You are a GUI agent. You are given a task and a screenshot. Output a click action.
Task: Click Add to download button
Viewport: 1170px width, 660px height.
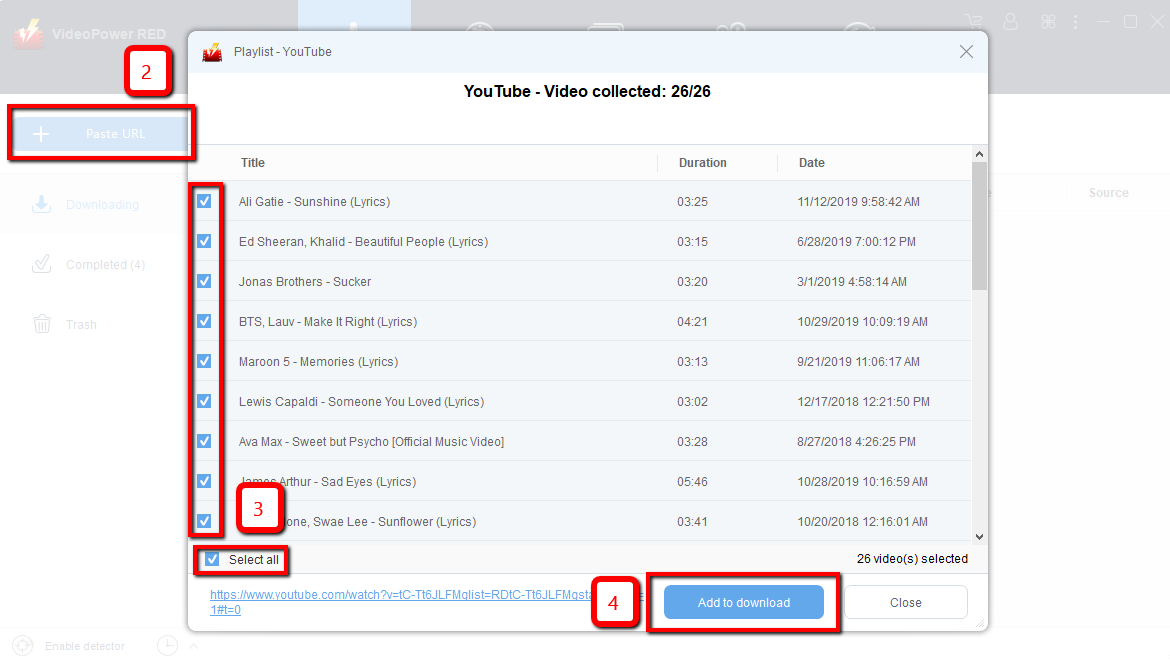[744, 603]
